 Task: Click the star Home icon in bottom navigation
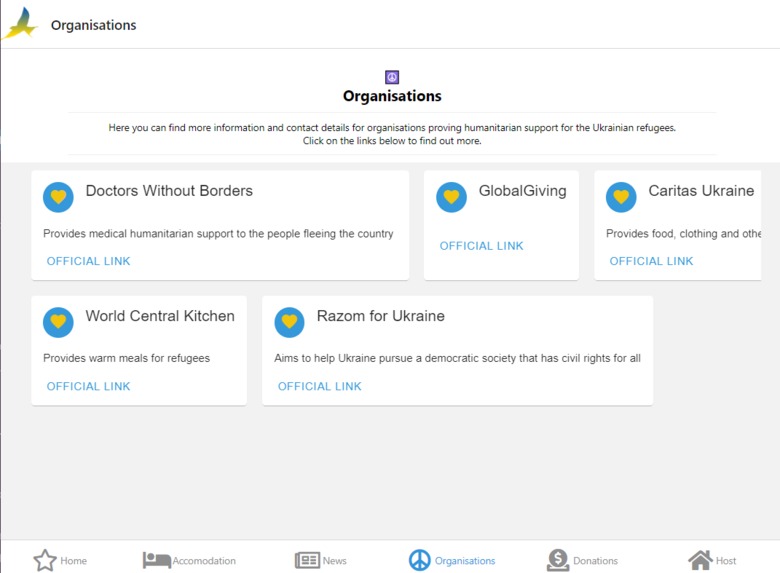coord(45,561)
